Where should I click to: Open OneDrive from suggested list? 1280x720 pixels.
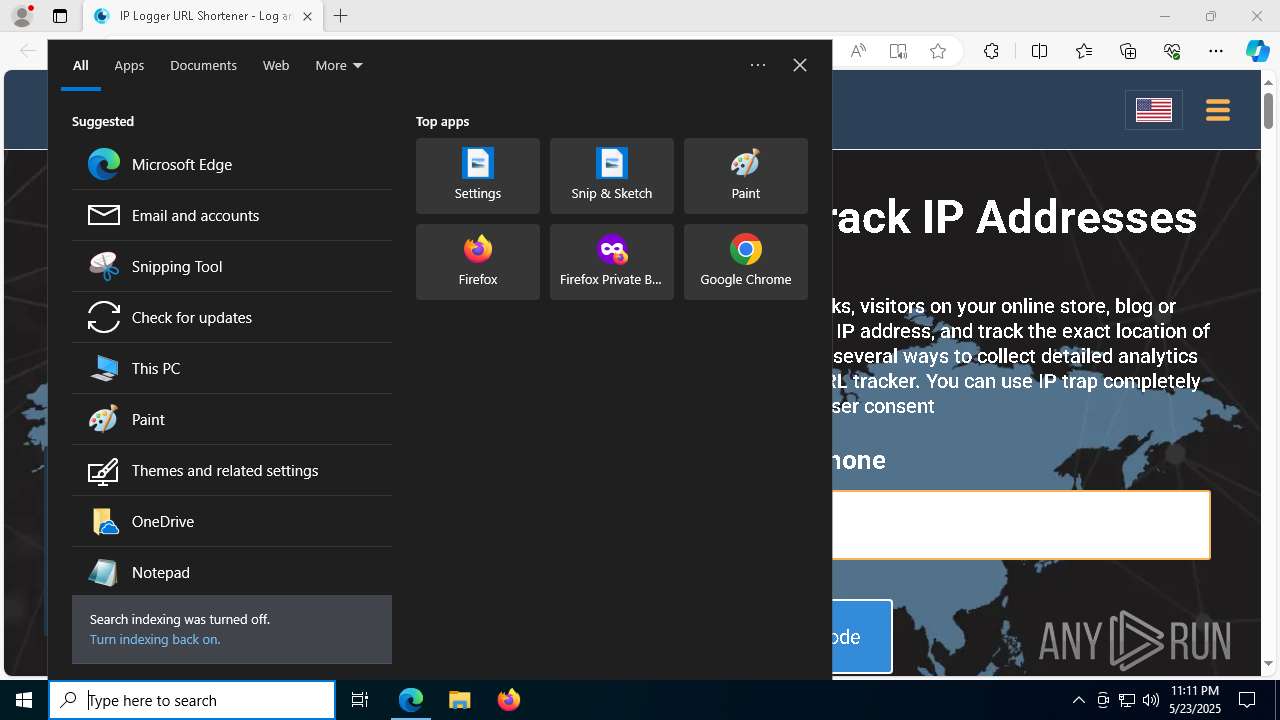pos(232,521)
